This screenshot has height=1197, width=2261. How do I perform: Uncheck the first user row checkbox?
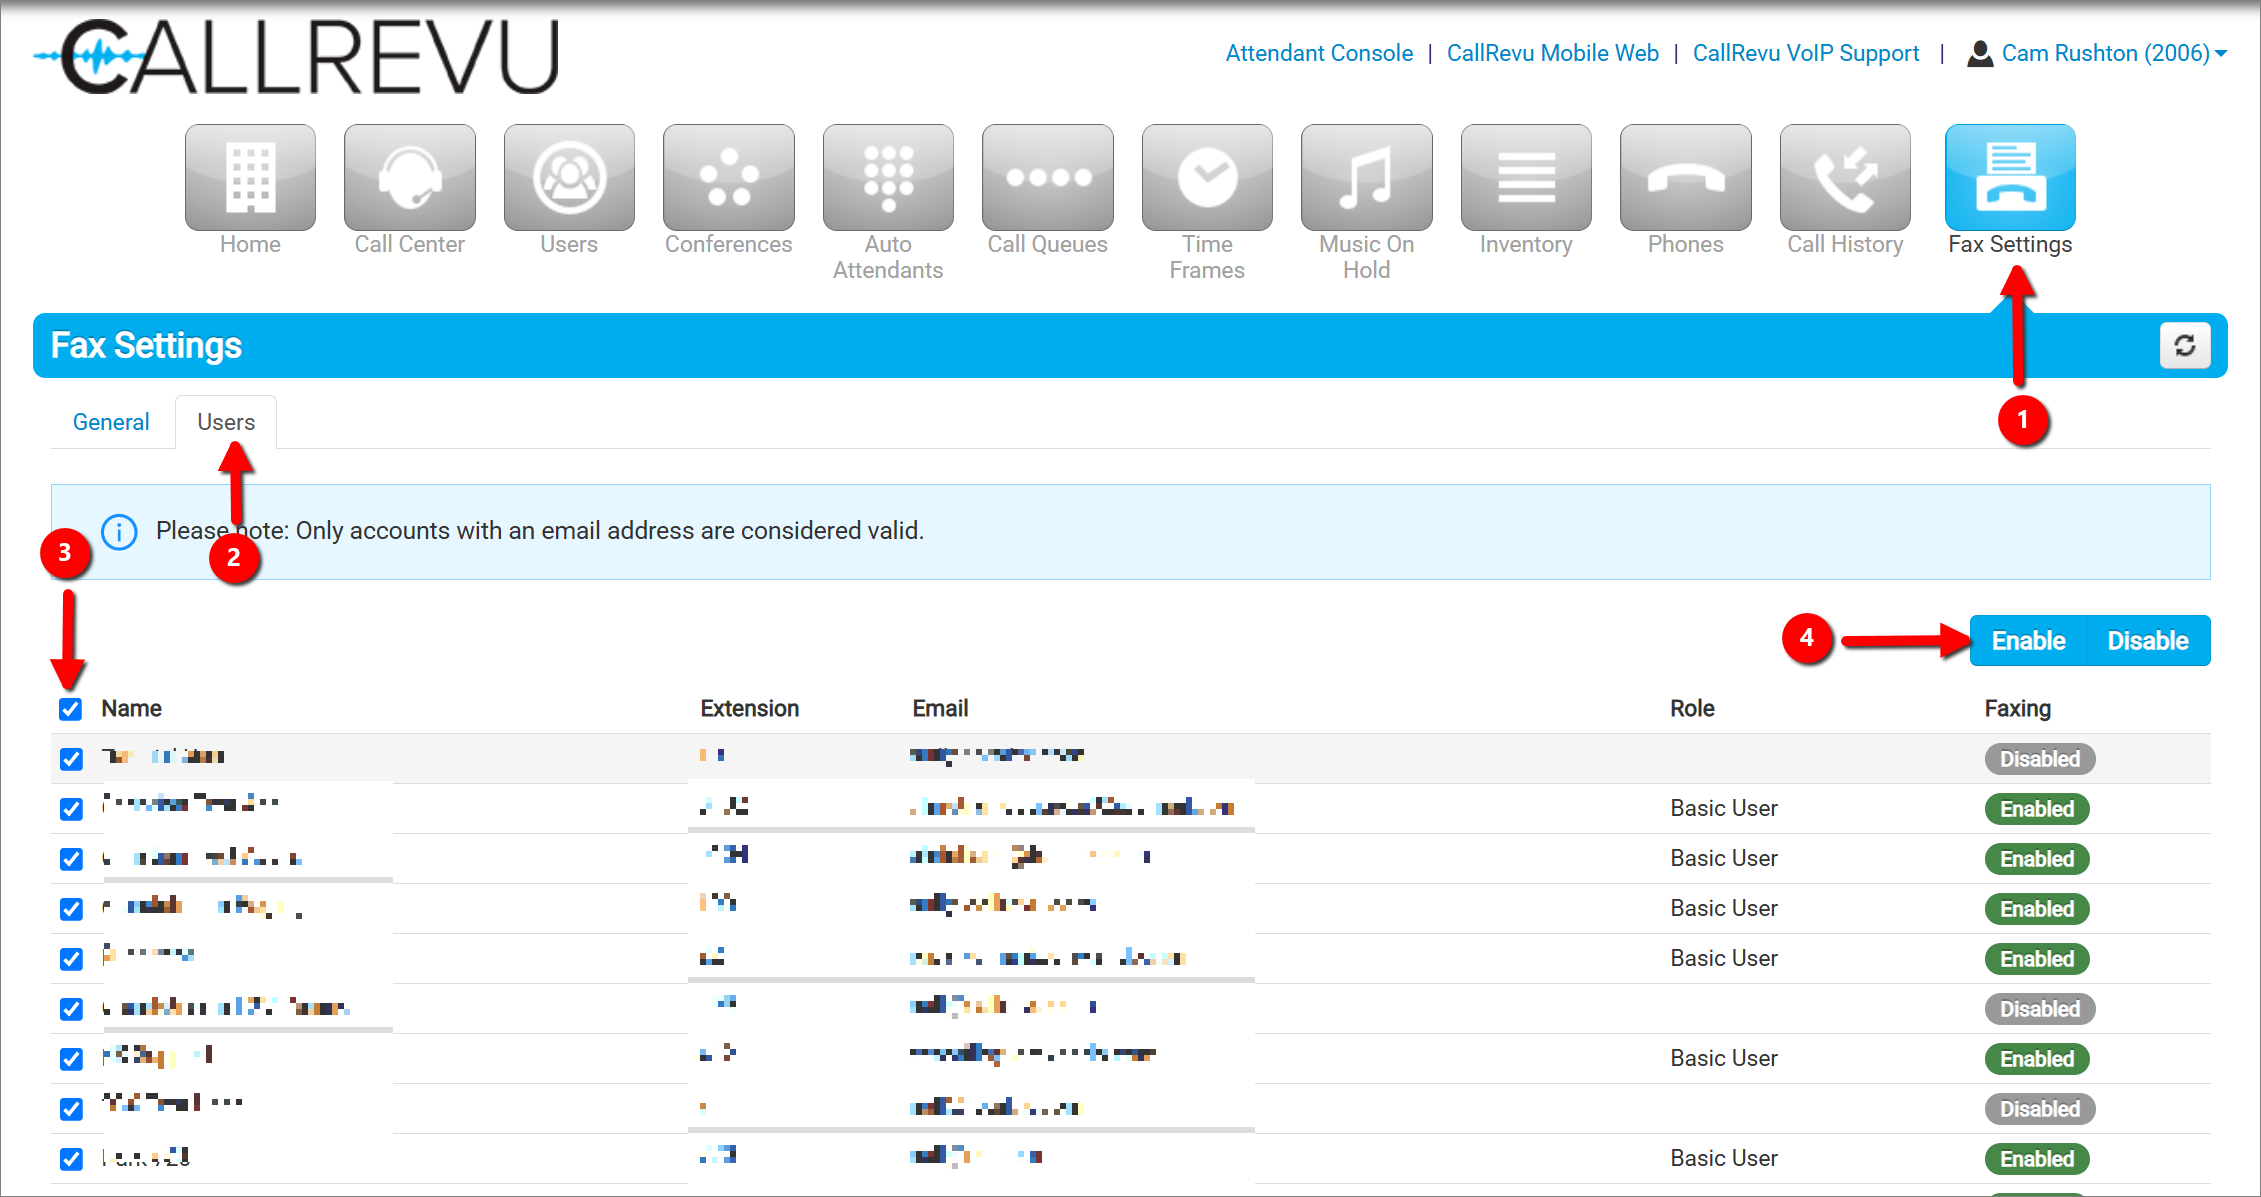coord(71,759)
